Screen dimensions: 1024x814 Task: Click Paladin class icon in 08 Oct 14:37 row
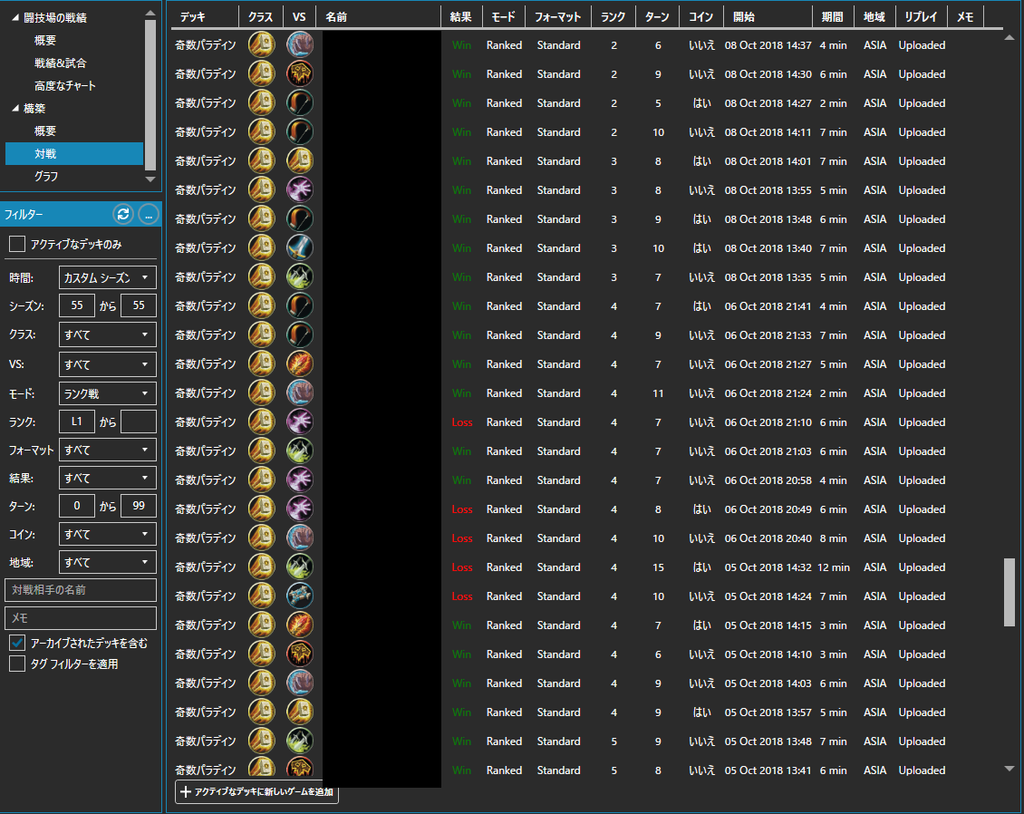pyautogui.click(x=261, y=45)
